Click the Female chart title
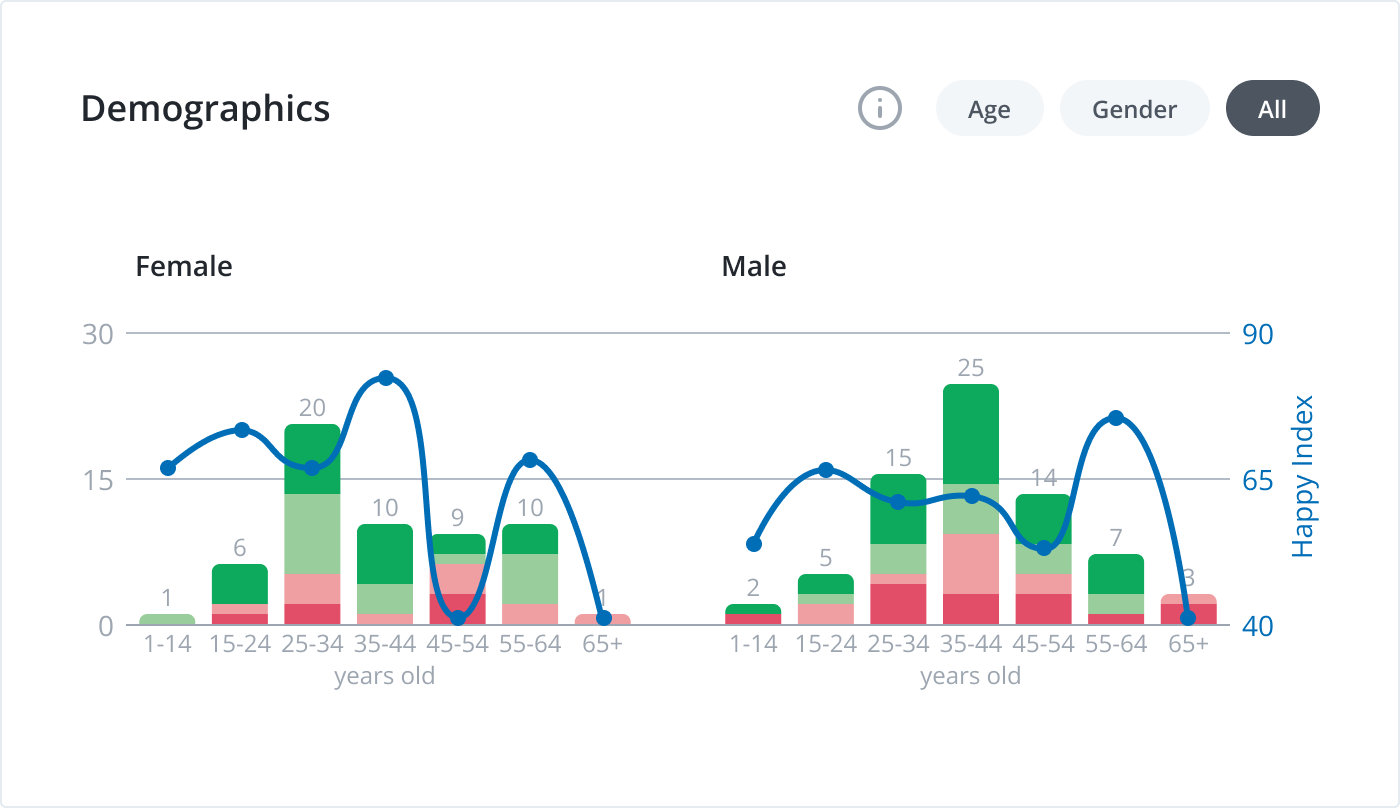Image resolution: width=1400 pixels, height=808 pixels. (x=183, y=266)
